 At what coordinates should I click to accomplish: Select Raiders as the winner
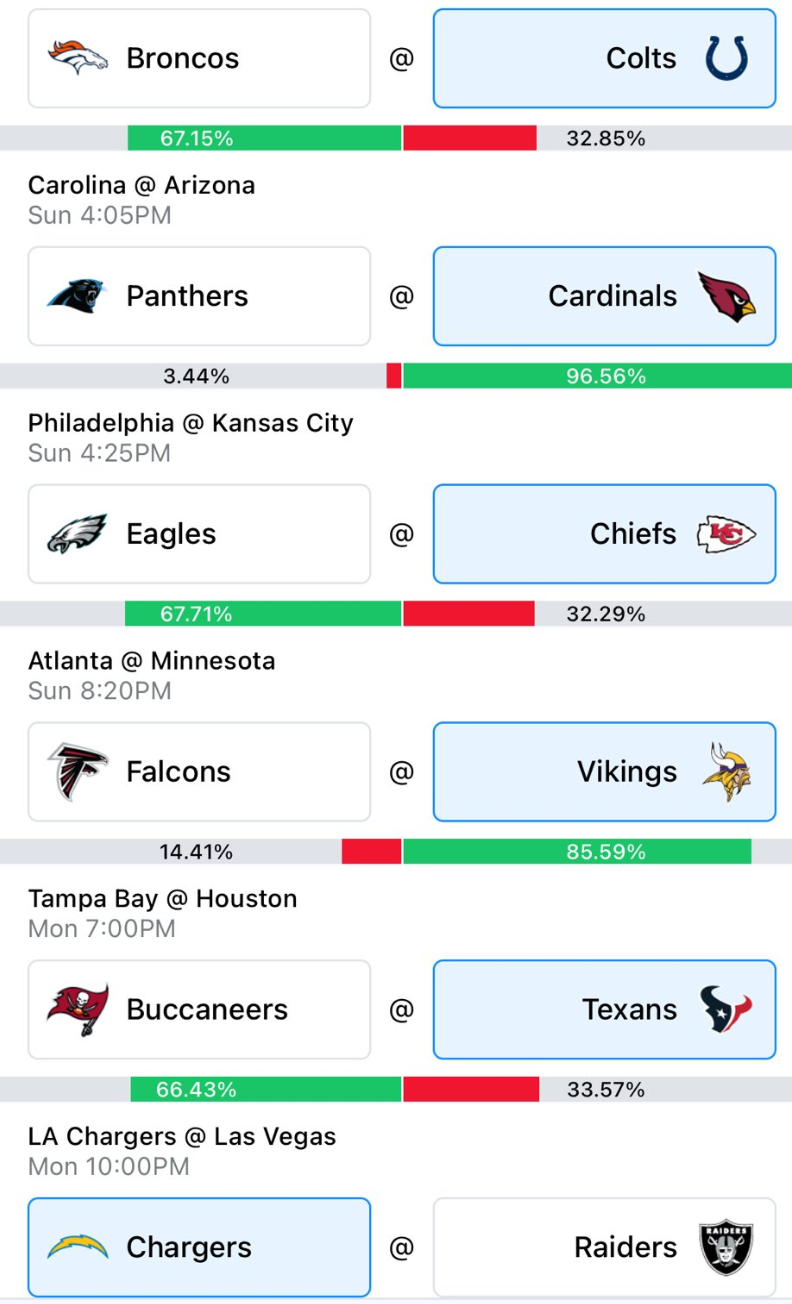604,1248
